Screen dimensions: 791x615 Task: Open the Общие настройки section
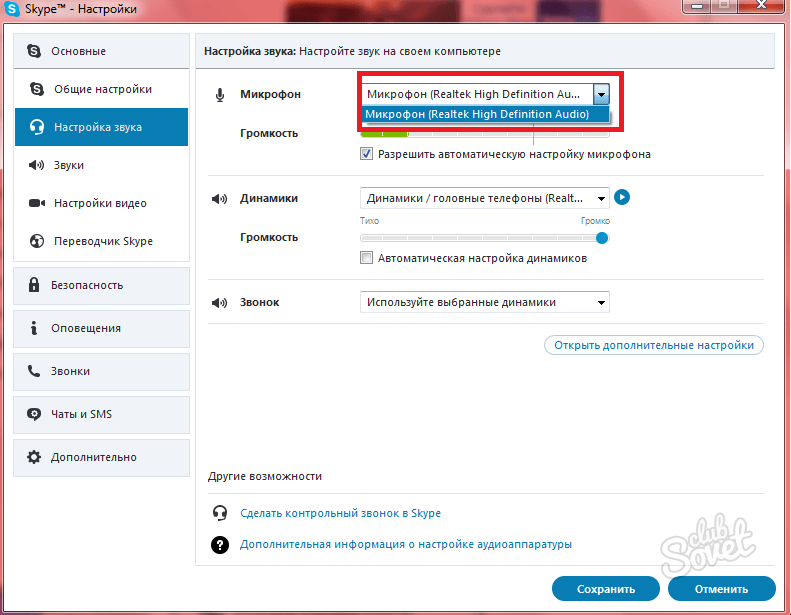[x=102, y=89]
